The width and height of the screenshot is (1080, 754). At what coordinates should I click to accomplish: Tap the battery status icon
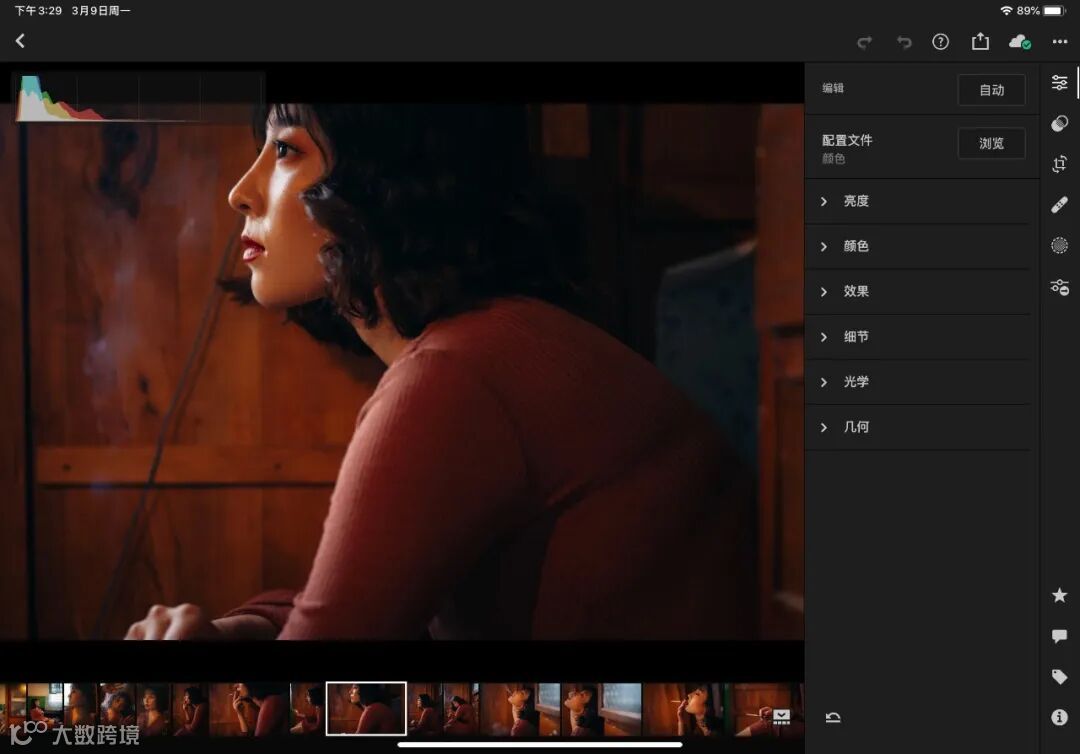pyautogui.click(x=1055, y=10)
